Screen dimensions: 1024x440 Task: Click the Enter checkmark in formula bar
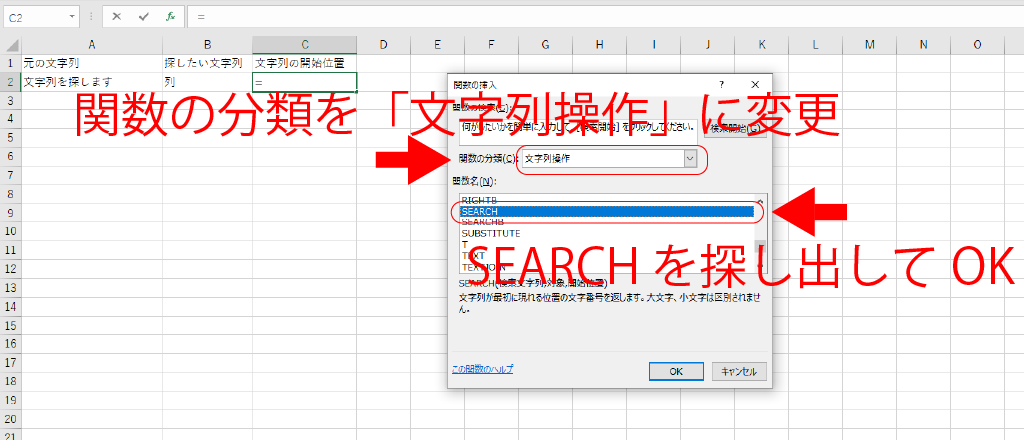point(144,17)
